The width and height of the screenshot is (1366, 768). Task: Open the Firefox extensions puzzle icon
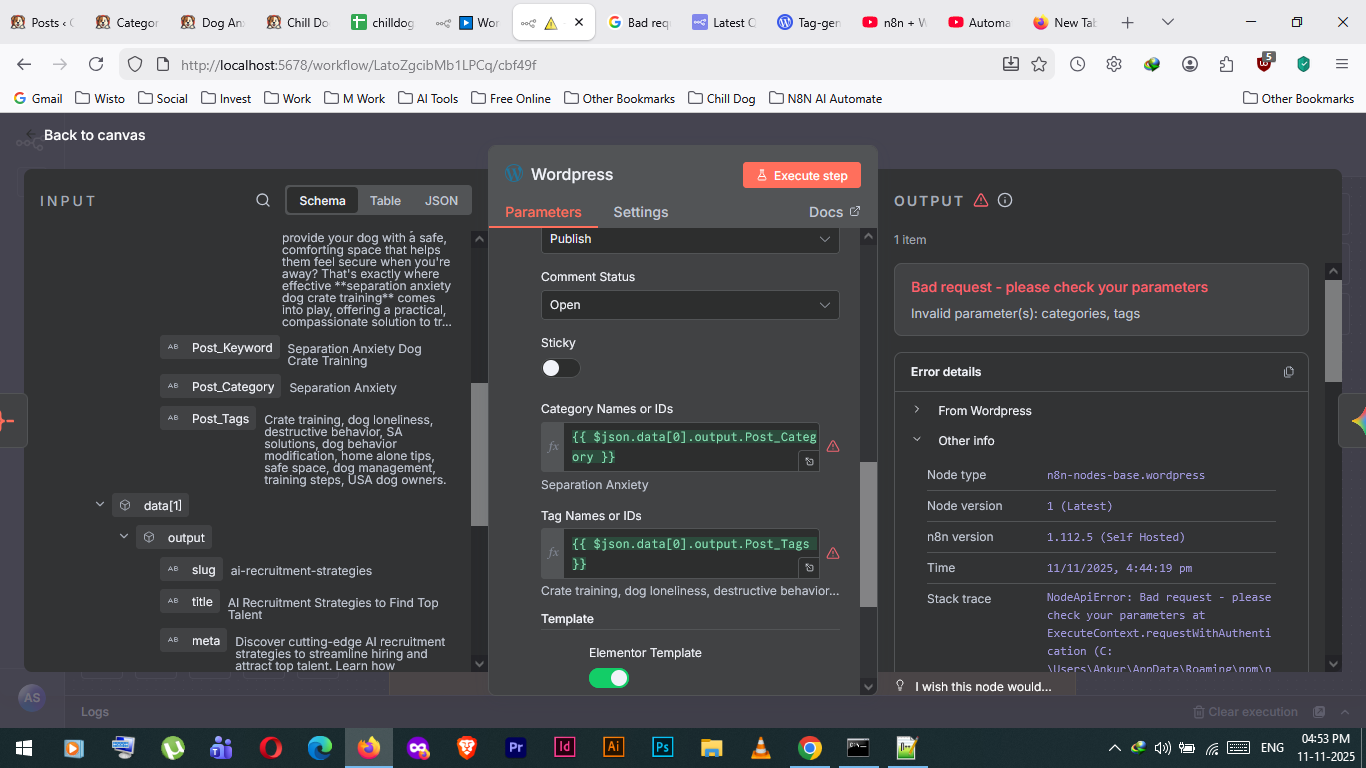coord(1227,64)
